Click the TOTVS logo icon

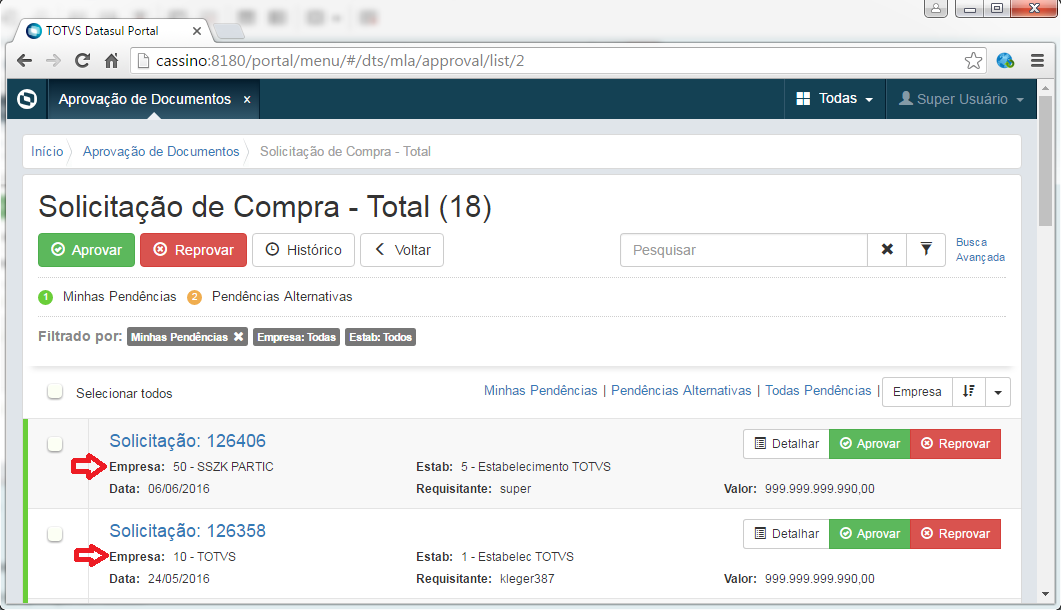(x=27, y=99)
